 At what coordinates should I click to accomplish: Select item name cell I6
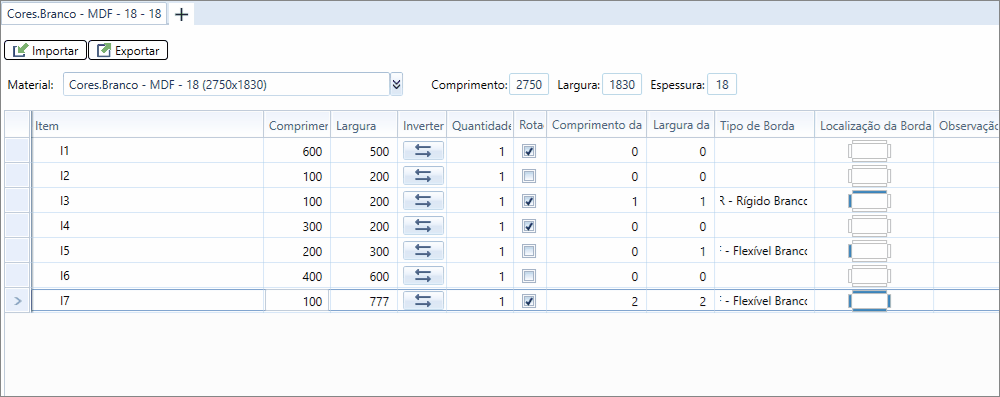click(x=147, y=276)
